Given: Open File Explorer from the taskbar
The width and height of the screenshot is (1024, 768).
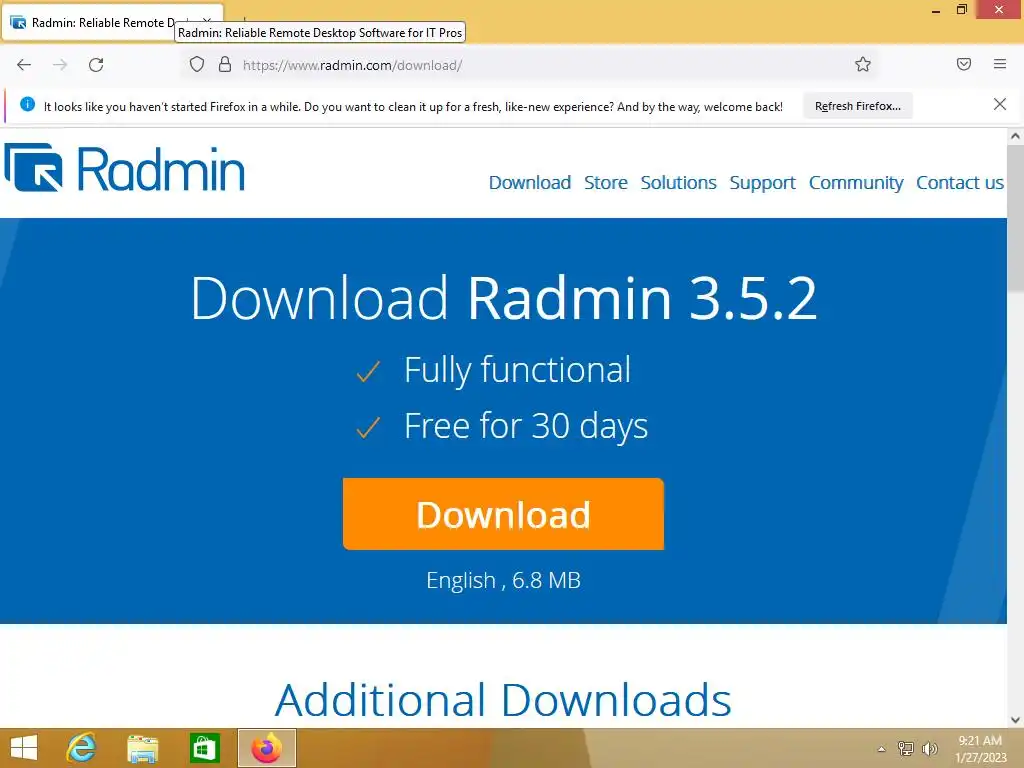Looking at the screenshot, I should point(142,748).
